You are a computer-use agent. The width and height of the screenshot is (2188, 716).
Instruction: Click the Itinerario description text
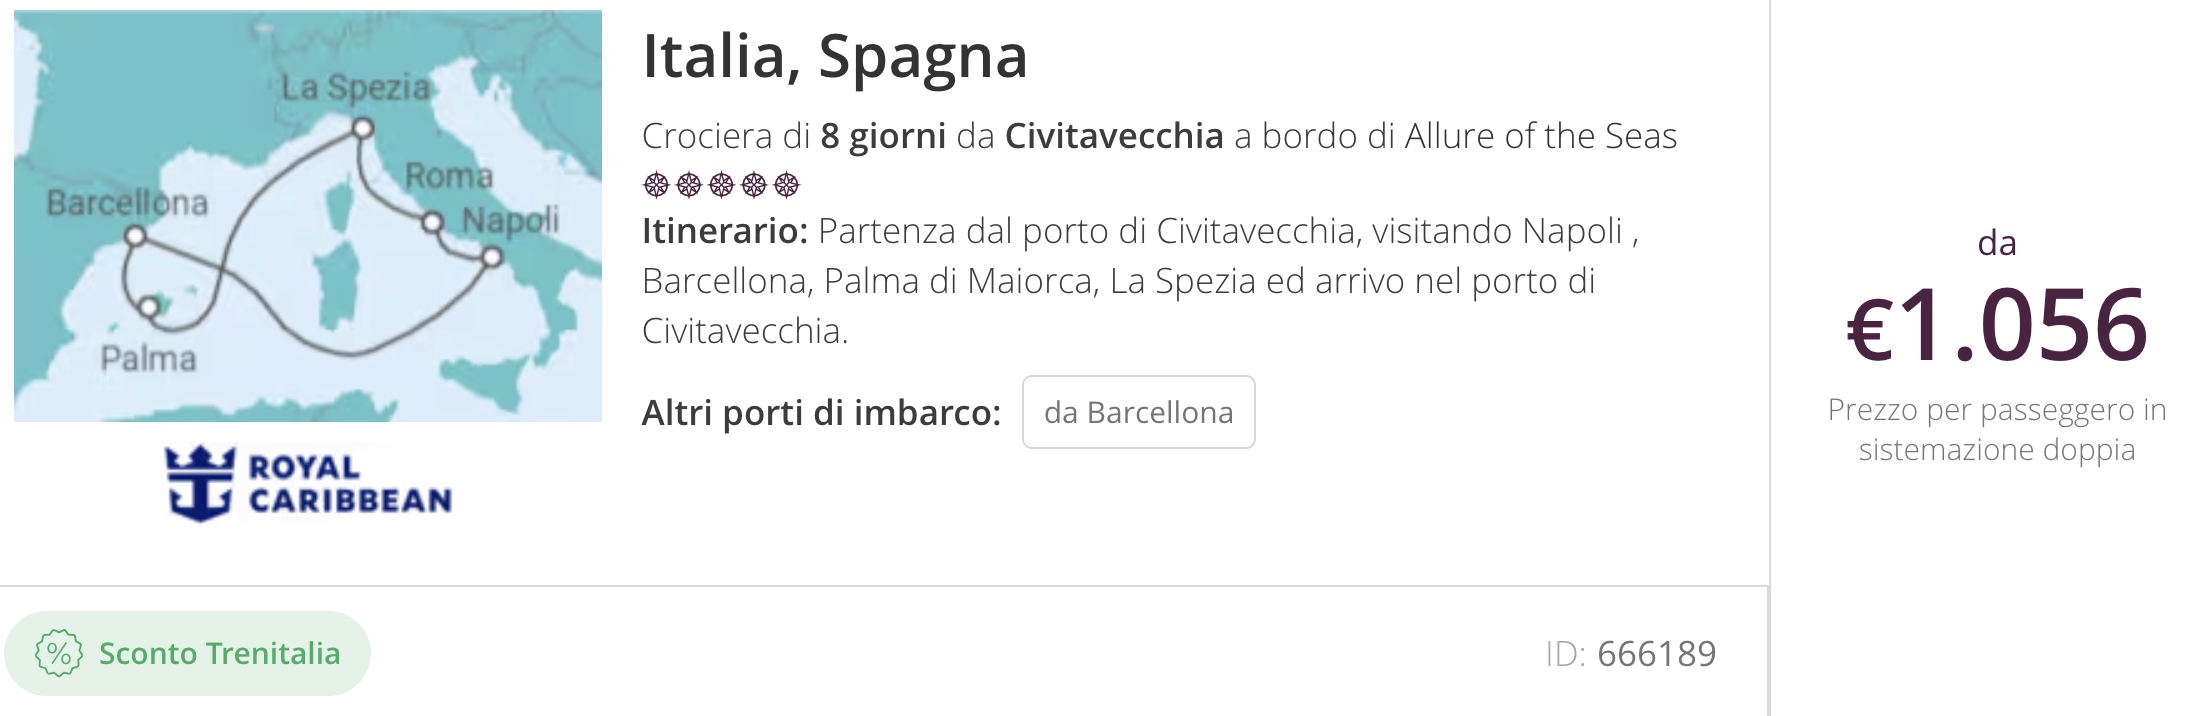point(1140,281)
